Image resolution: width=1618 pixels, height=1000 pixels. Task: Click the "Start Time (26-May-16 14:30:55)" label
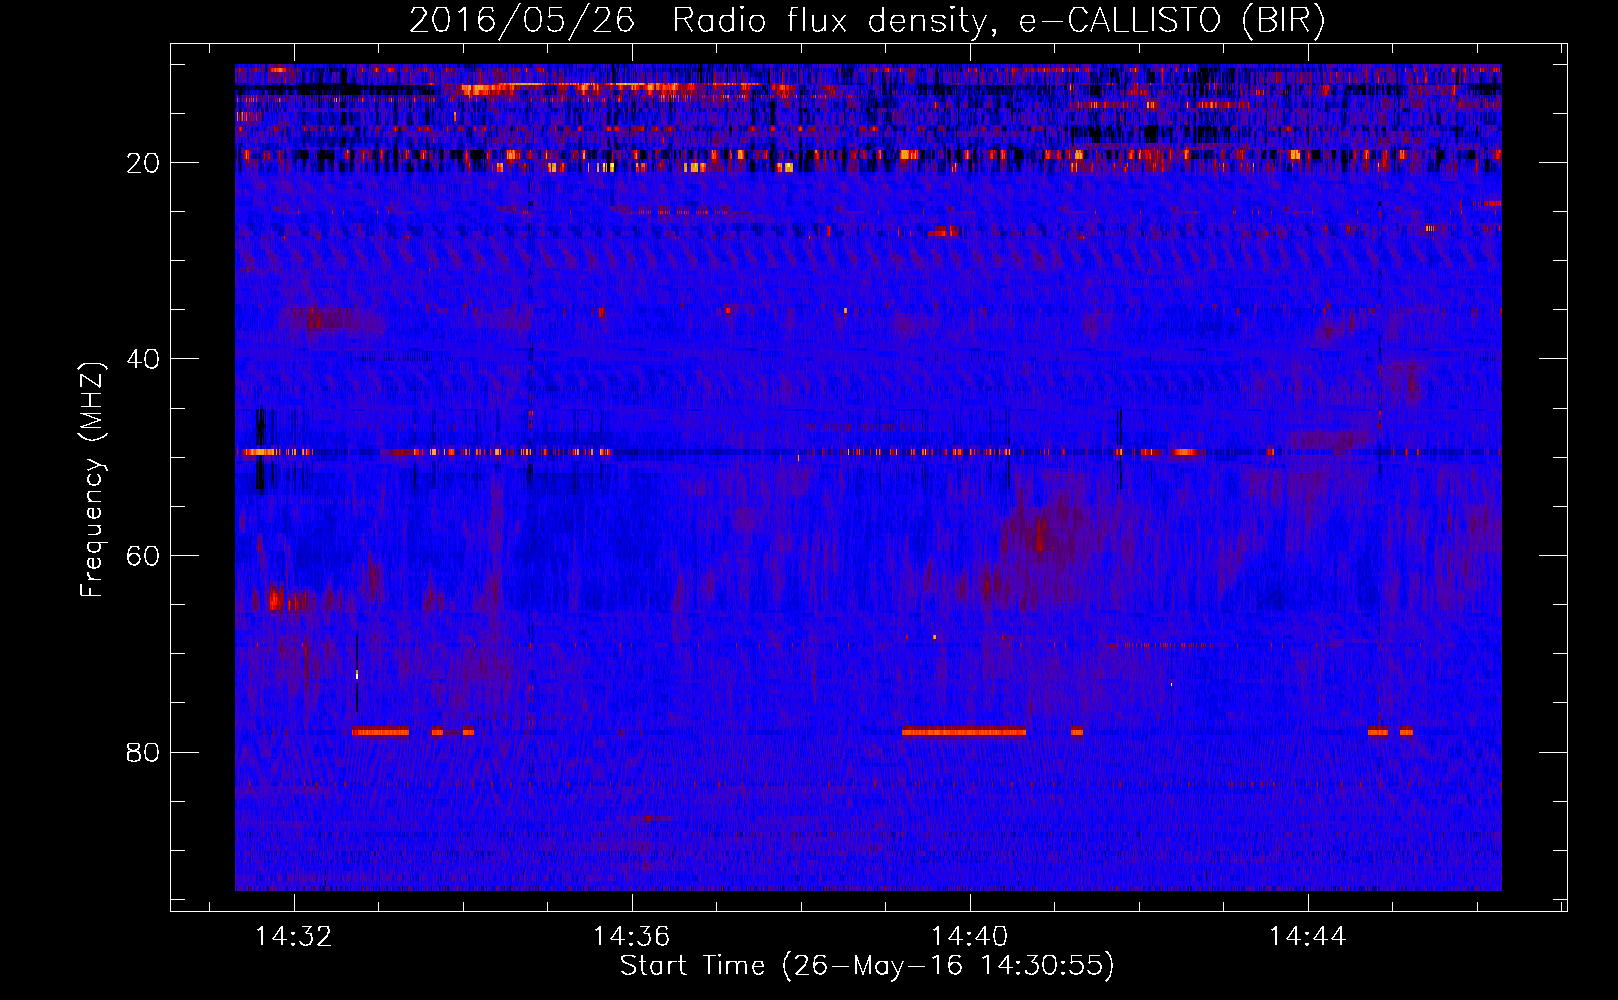[x=867, y=966]
